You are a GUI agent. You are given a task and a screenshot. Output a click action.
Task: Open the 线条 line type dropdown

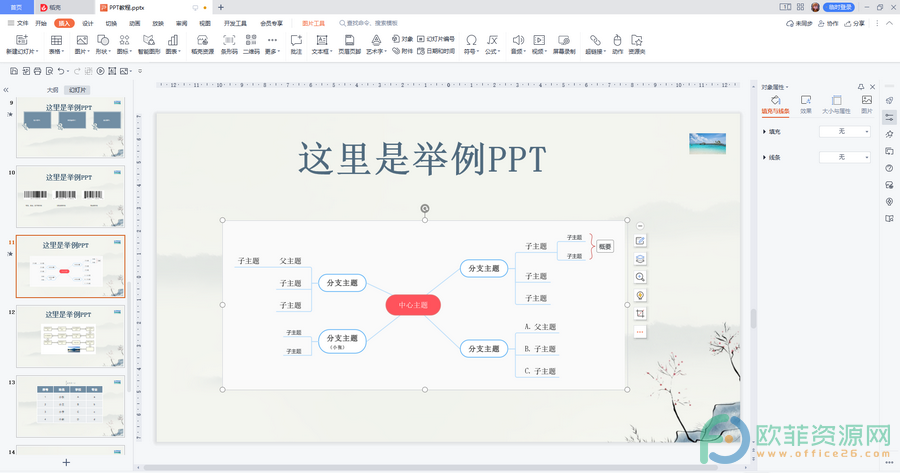[x=845, y=157]
